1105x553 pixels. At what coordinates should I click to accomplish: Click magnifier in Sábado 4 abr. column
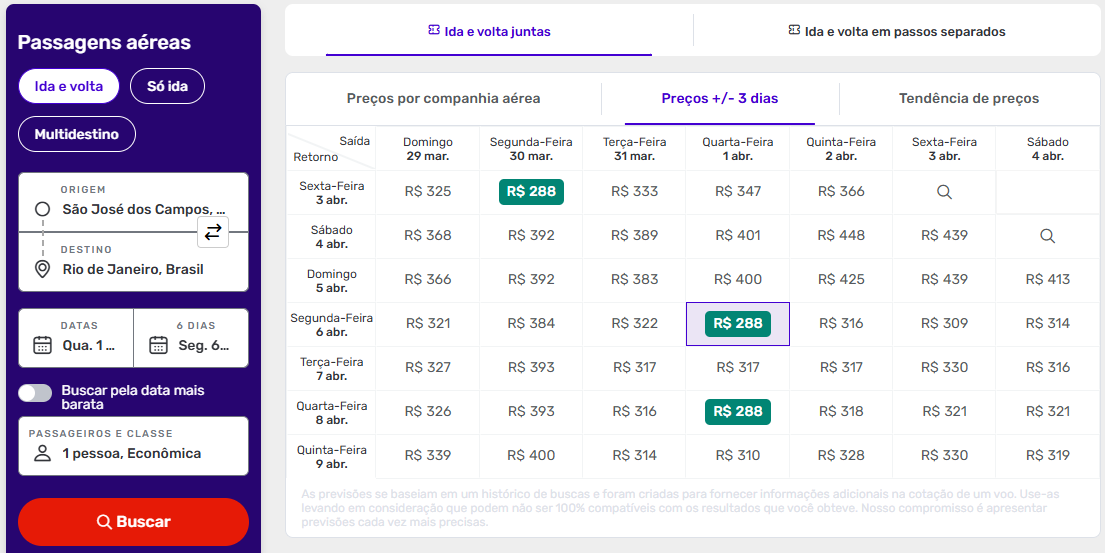pyautogui.click(x=1047, y=236)
